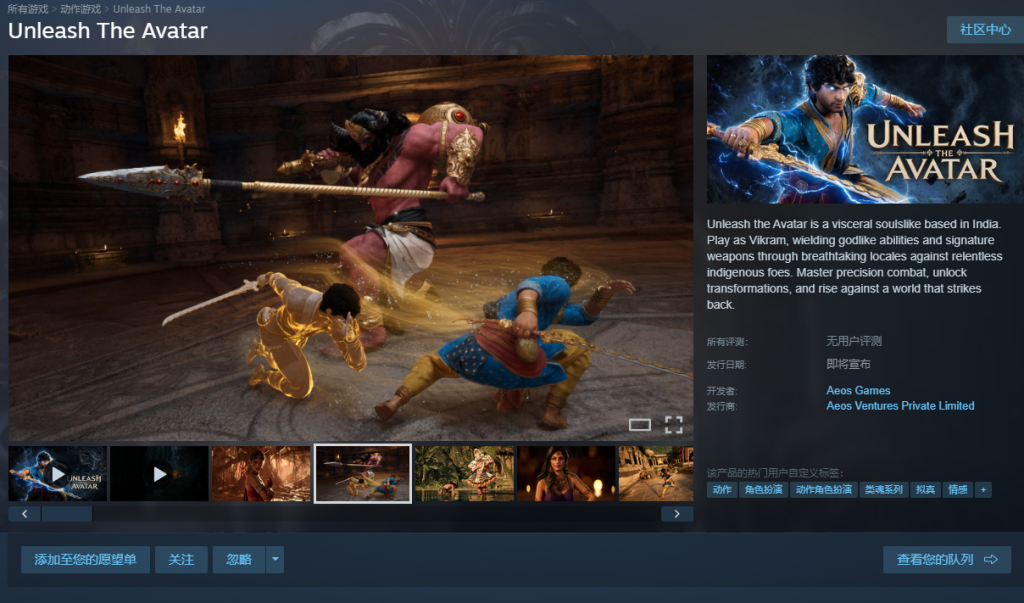
Task: Toggle 关注 to follow the game
Action: [x=181, y=559]
